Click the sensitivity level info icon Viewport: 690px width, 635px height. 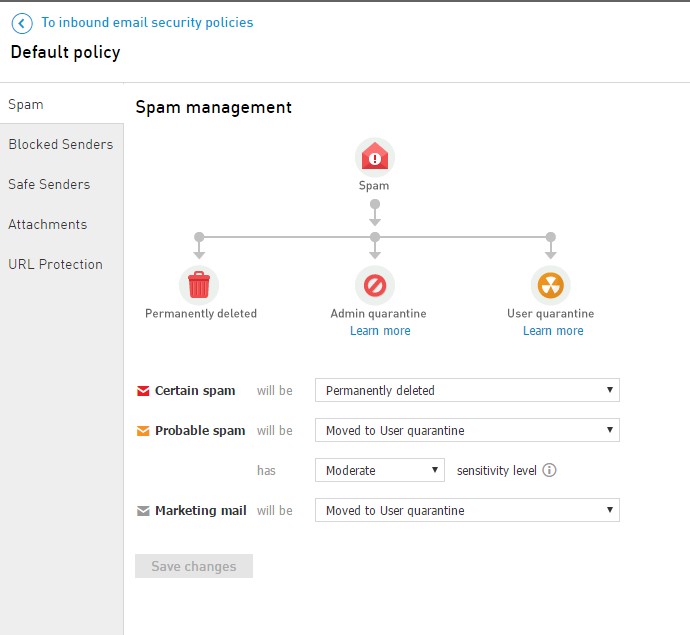point(549,470)
